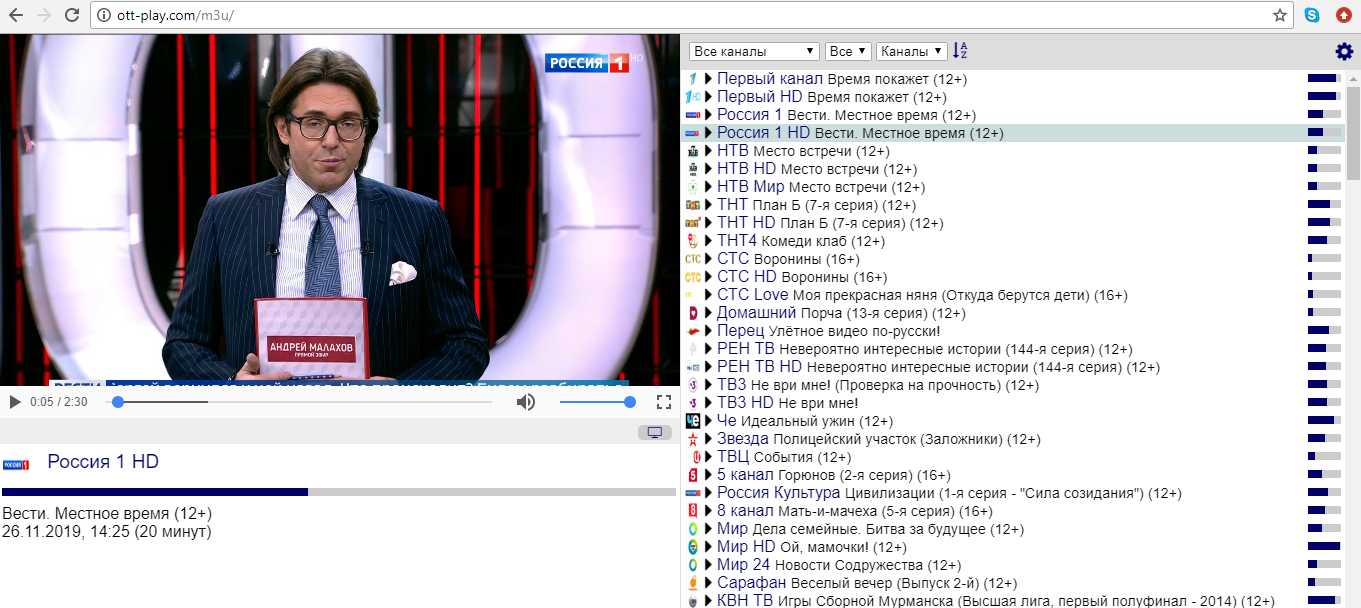
Task: Expand the НТВ channel triangle
Action: (708, 151)
